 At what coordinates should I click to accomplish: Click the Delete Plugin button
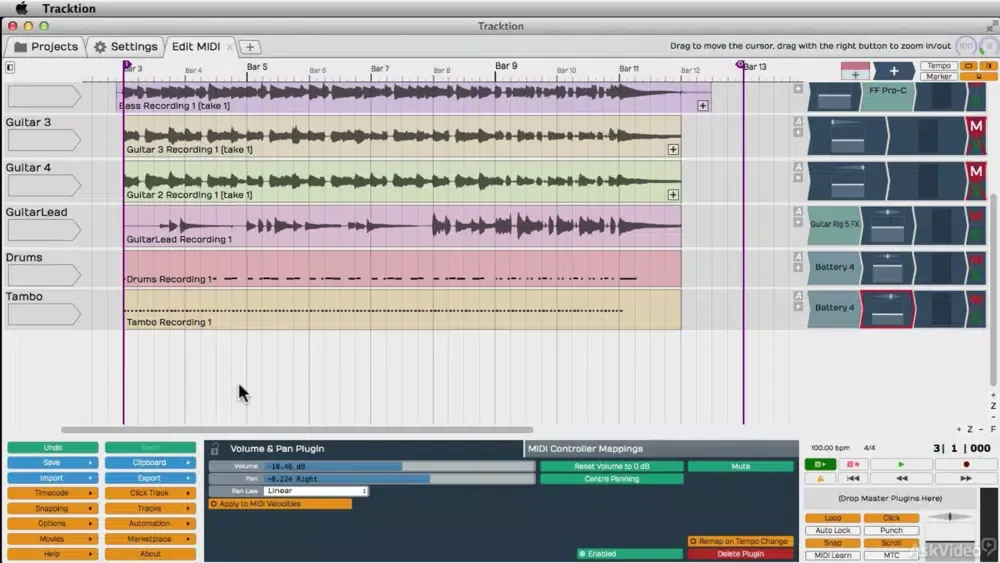[x=740, y=553]
